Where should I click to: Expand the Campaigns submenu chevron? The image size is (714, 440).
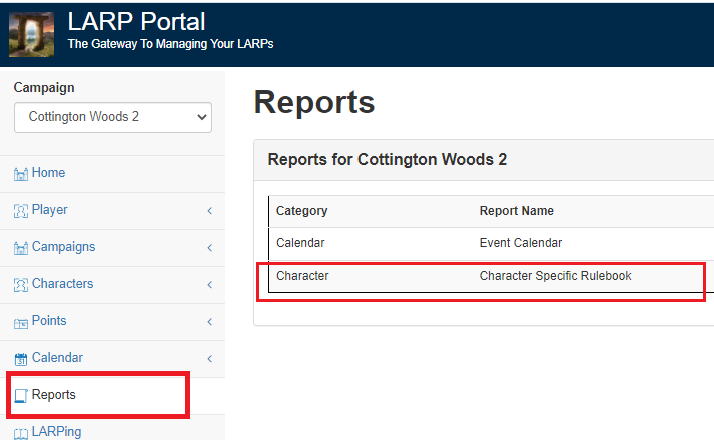pyautogui.click(x=209, y=248)
